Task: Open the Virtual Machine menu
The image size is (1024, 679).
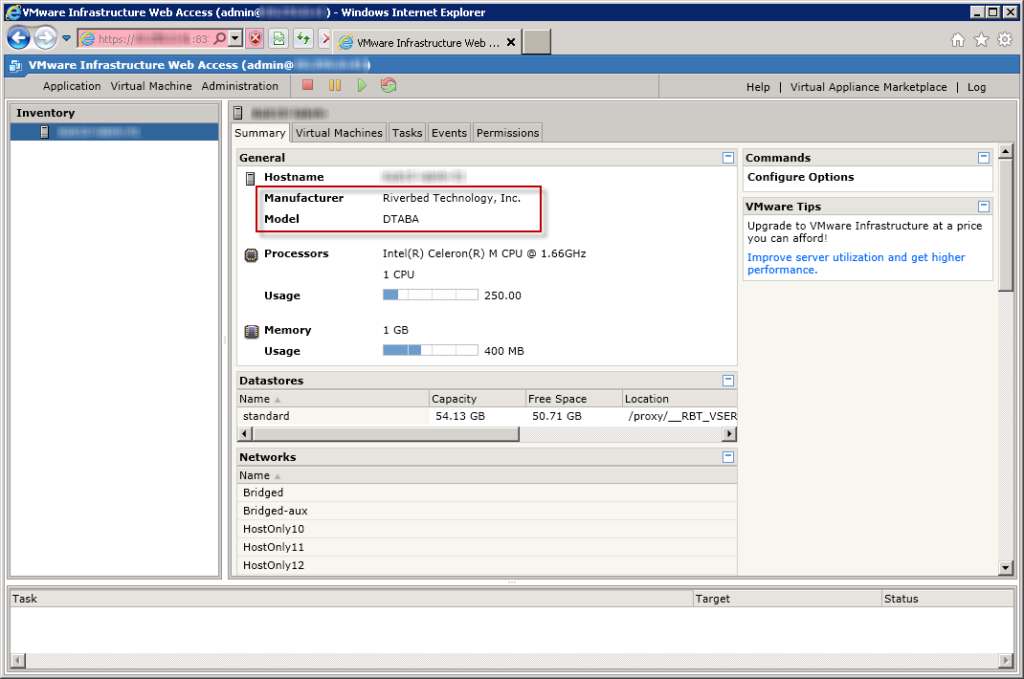Action: tap(151, 86)
